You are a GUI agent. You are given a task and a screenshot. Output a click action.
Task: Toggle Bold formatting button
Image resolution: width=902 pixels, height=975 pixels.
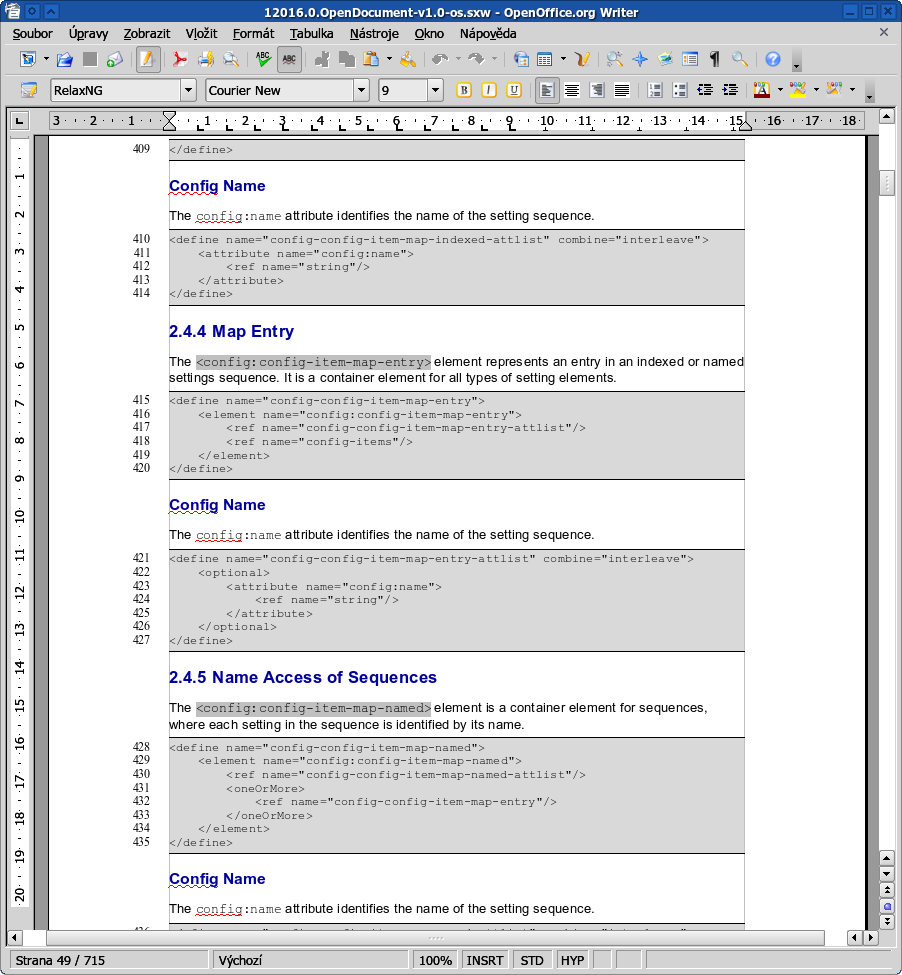coord(463,90)
